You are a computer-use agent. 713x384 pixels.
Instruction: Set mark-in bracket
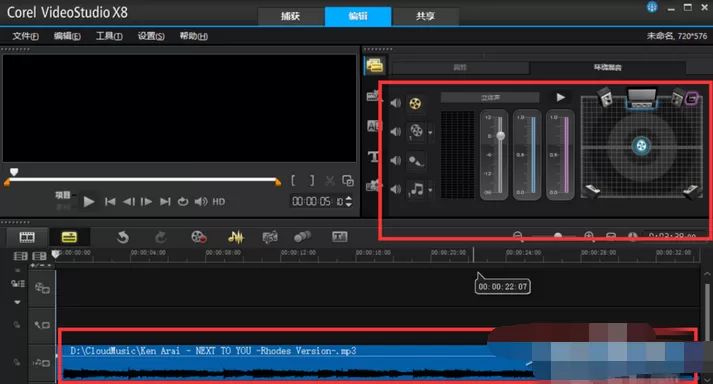293,181
